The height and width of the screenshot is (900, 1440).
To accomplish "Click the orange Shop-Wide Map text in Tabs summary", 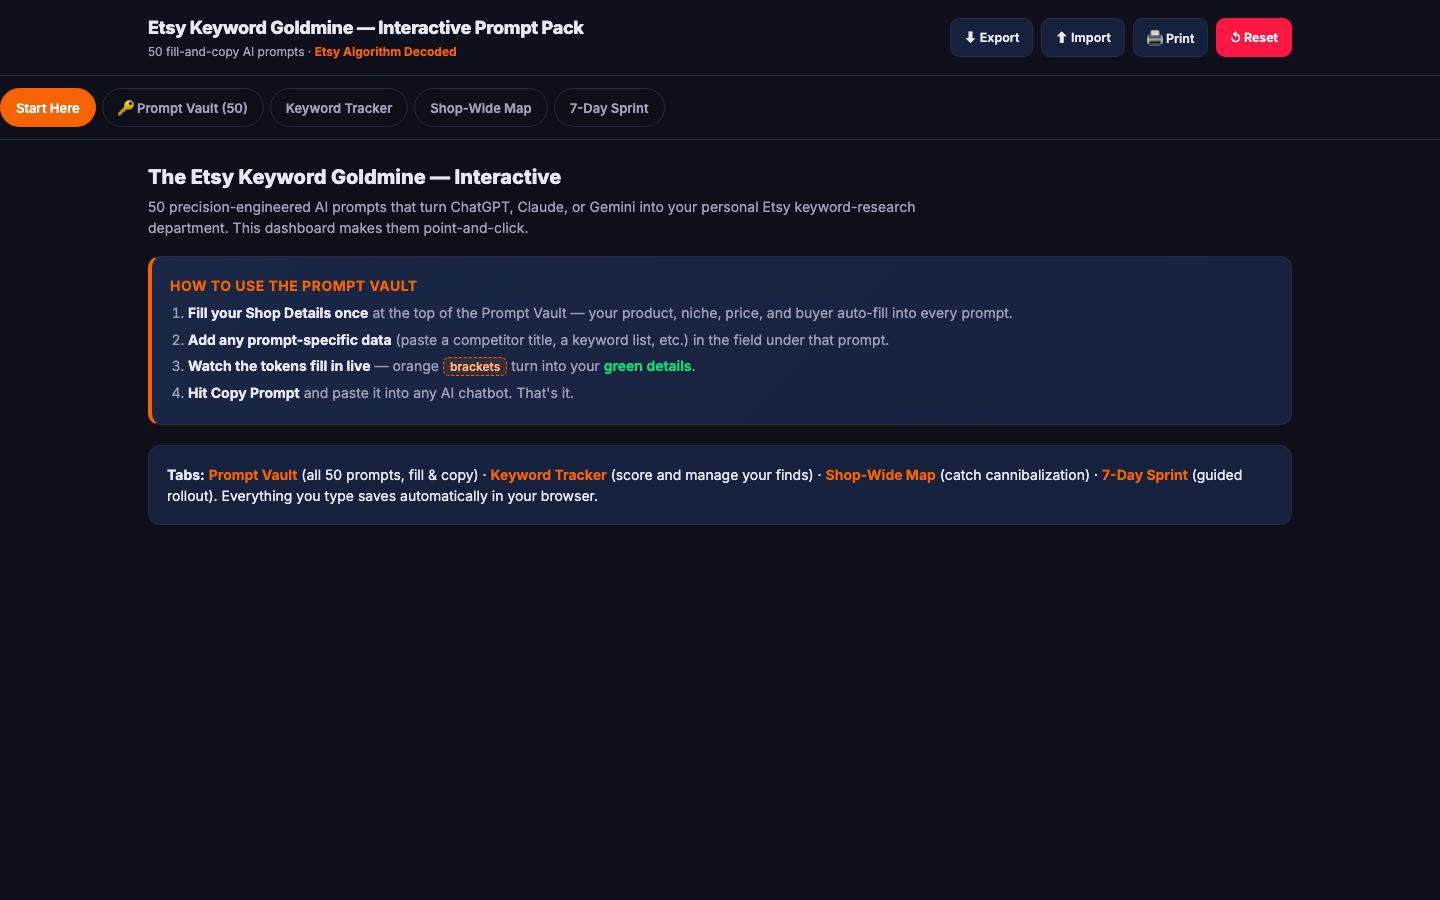I will (880, 475).
